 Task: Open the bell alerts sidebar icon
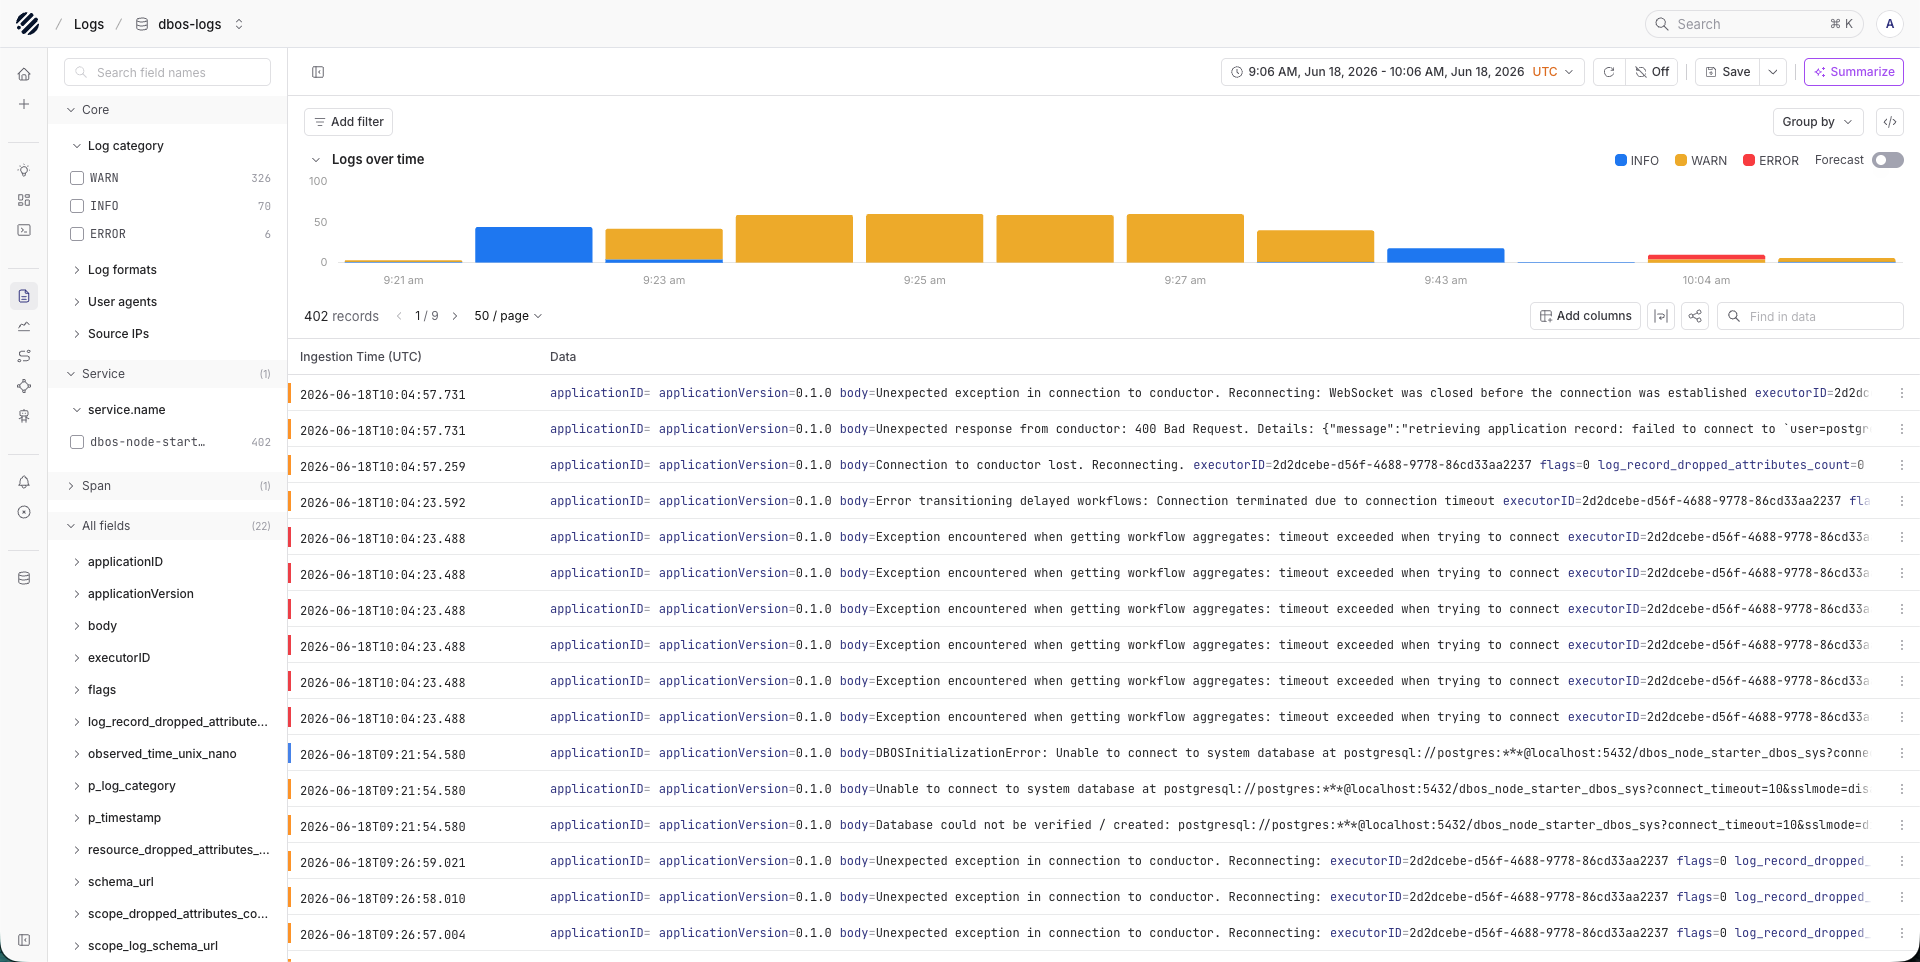(x=24, y=482)
